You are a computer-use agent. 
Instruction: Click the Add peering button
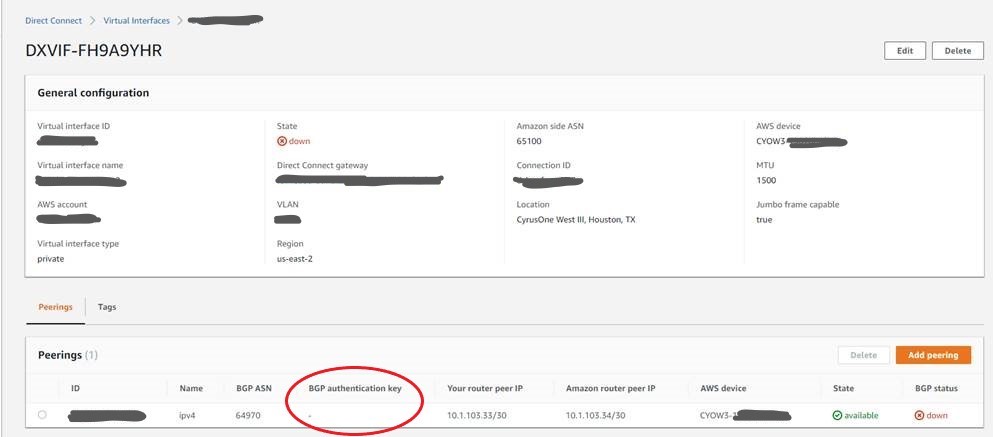(x=934, y=355)
